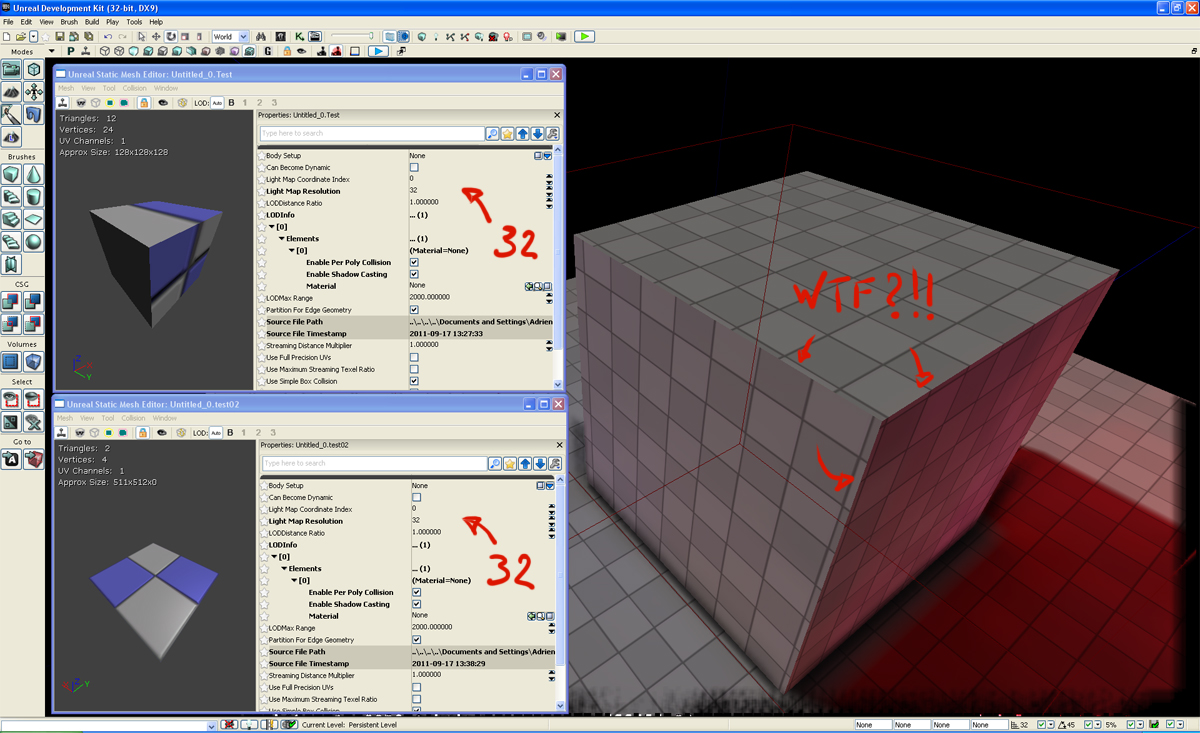Toggle Use Simple Box Collision in Untitled_0.Test
This screenshot has height=733, width=1200.
point(414,381)
